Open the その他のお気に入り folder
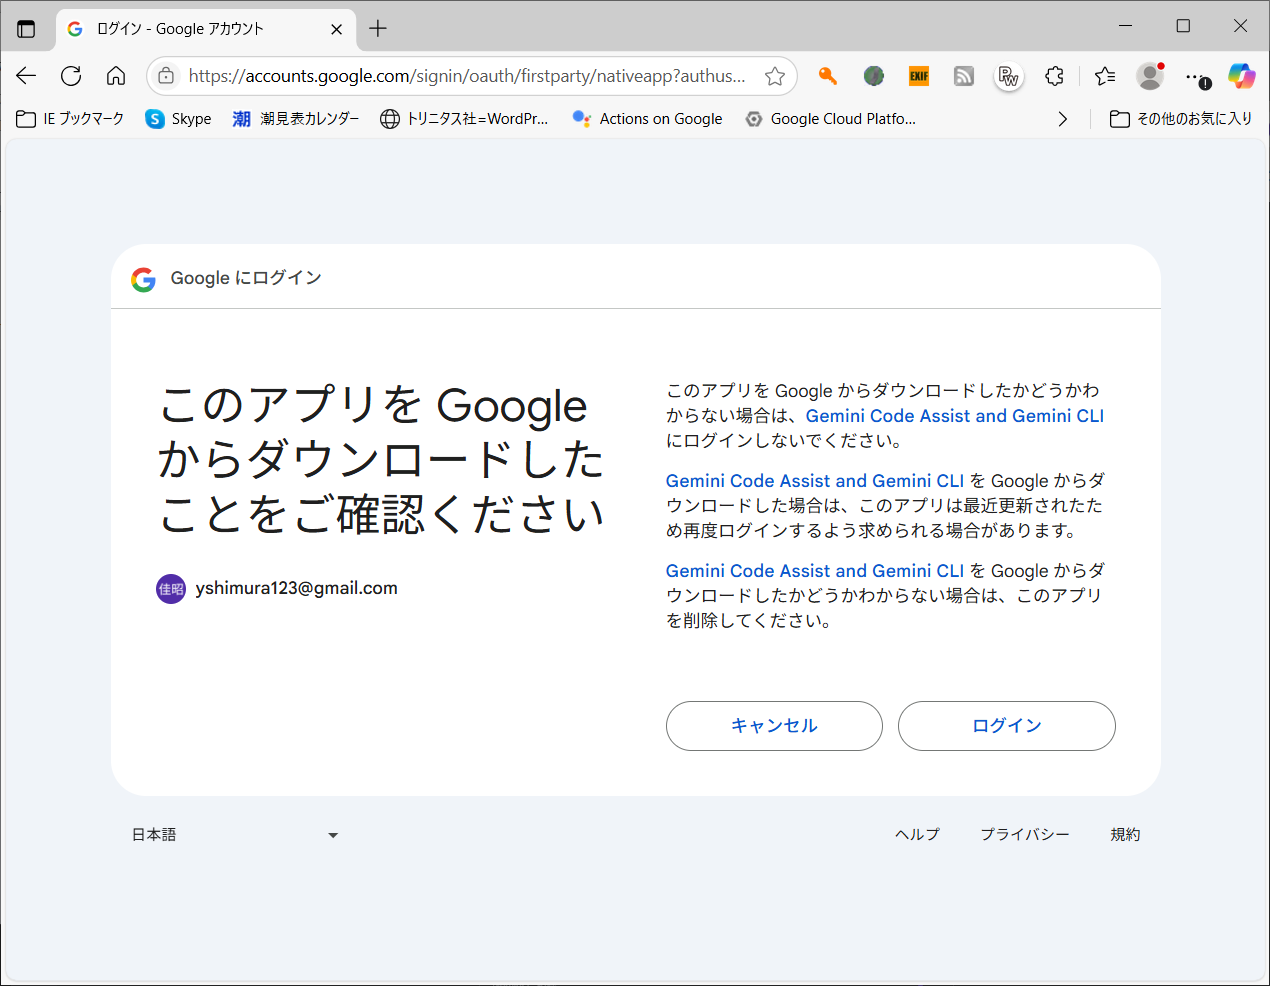This screenshot has height=986, width=1270. coord(1181,119)
